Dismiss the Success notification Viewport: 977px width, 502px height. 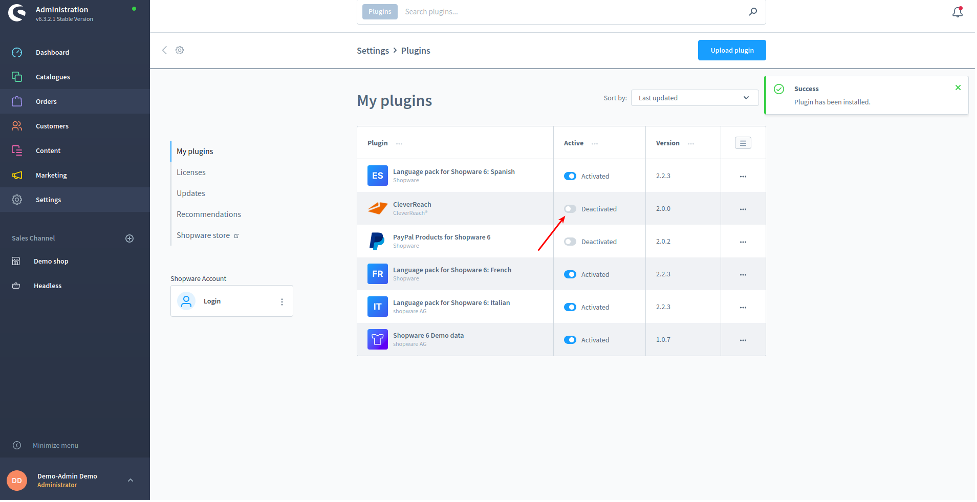pos(957,88)
